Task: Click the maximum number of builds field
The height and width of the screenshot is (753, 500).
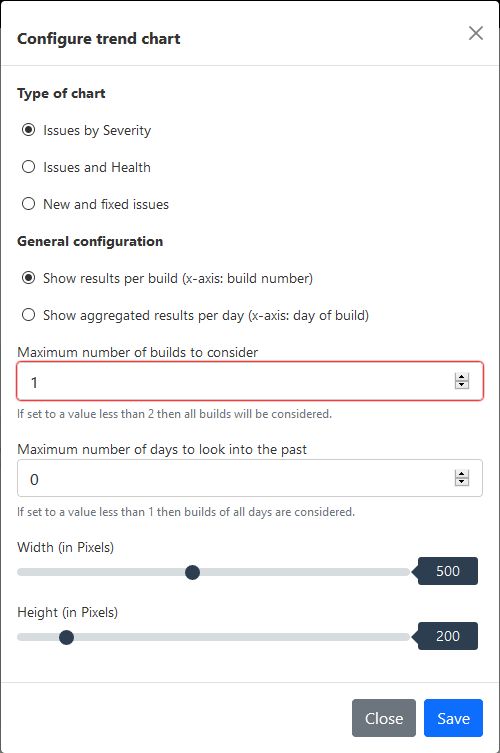Action: [x=250, y=381]
